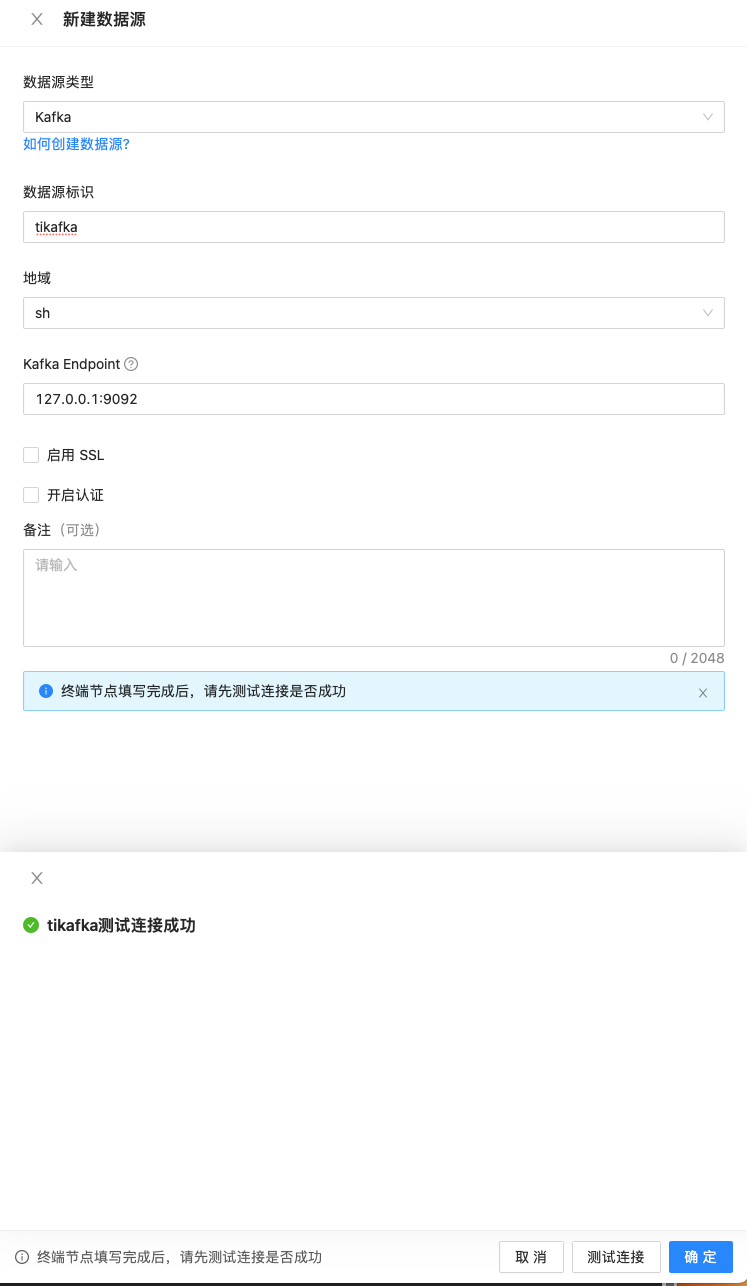Click the Kafka Endpoint label text
Viewport: 747px width, 1286px height.
pyautogui.click(x=71, y=364)
